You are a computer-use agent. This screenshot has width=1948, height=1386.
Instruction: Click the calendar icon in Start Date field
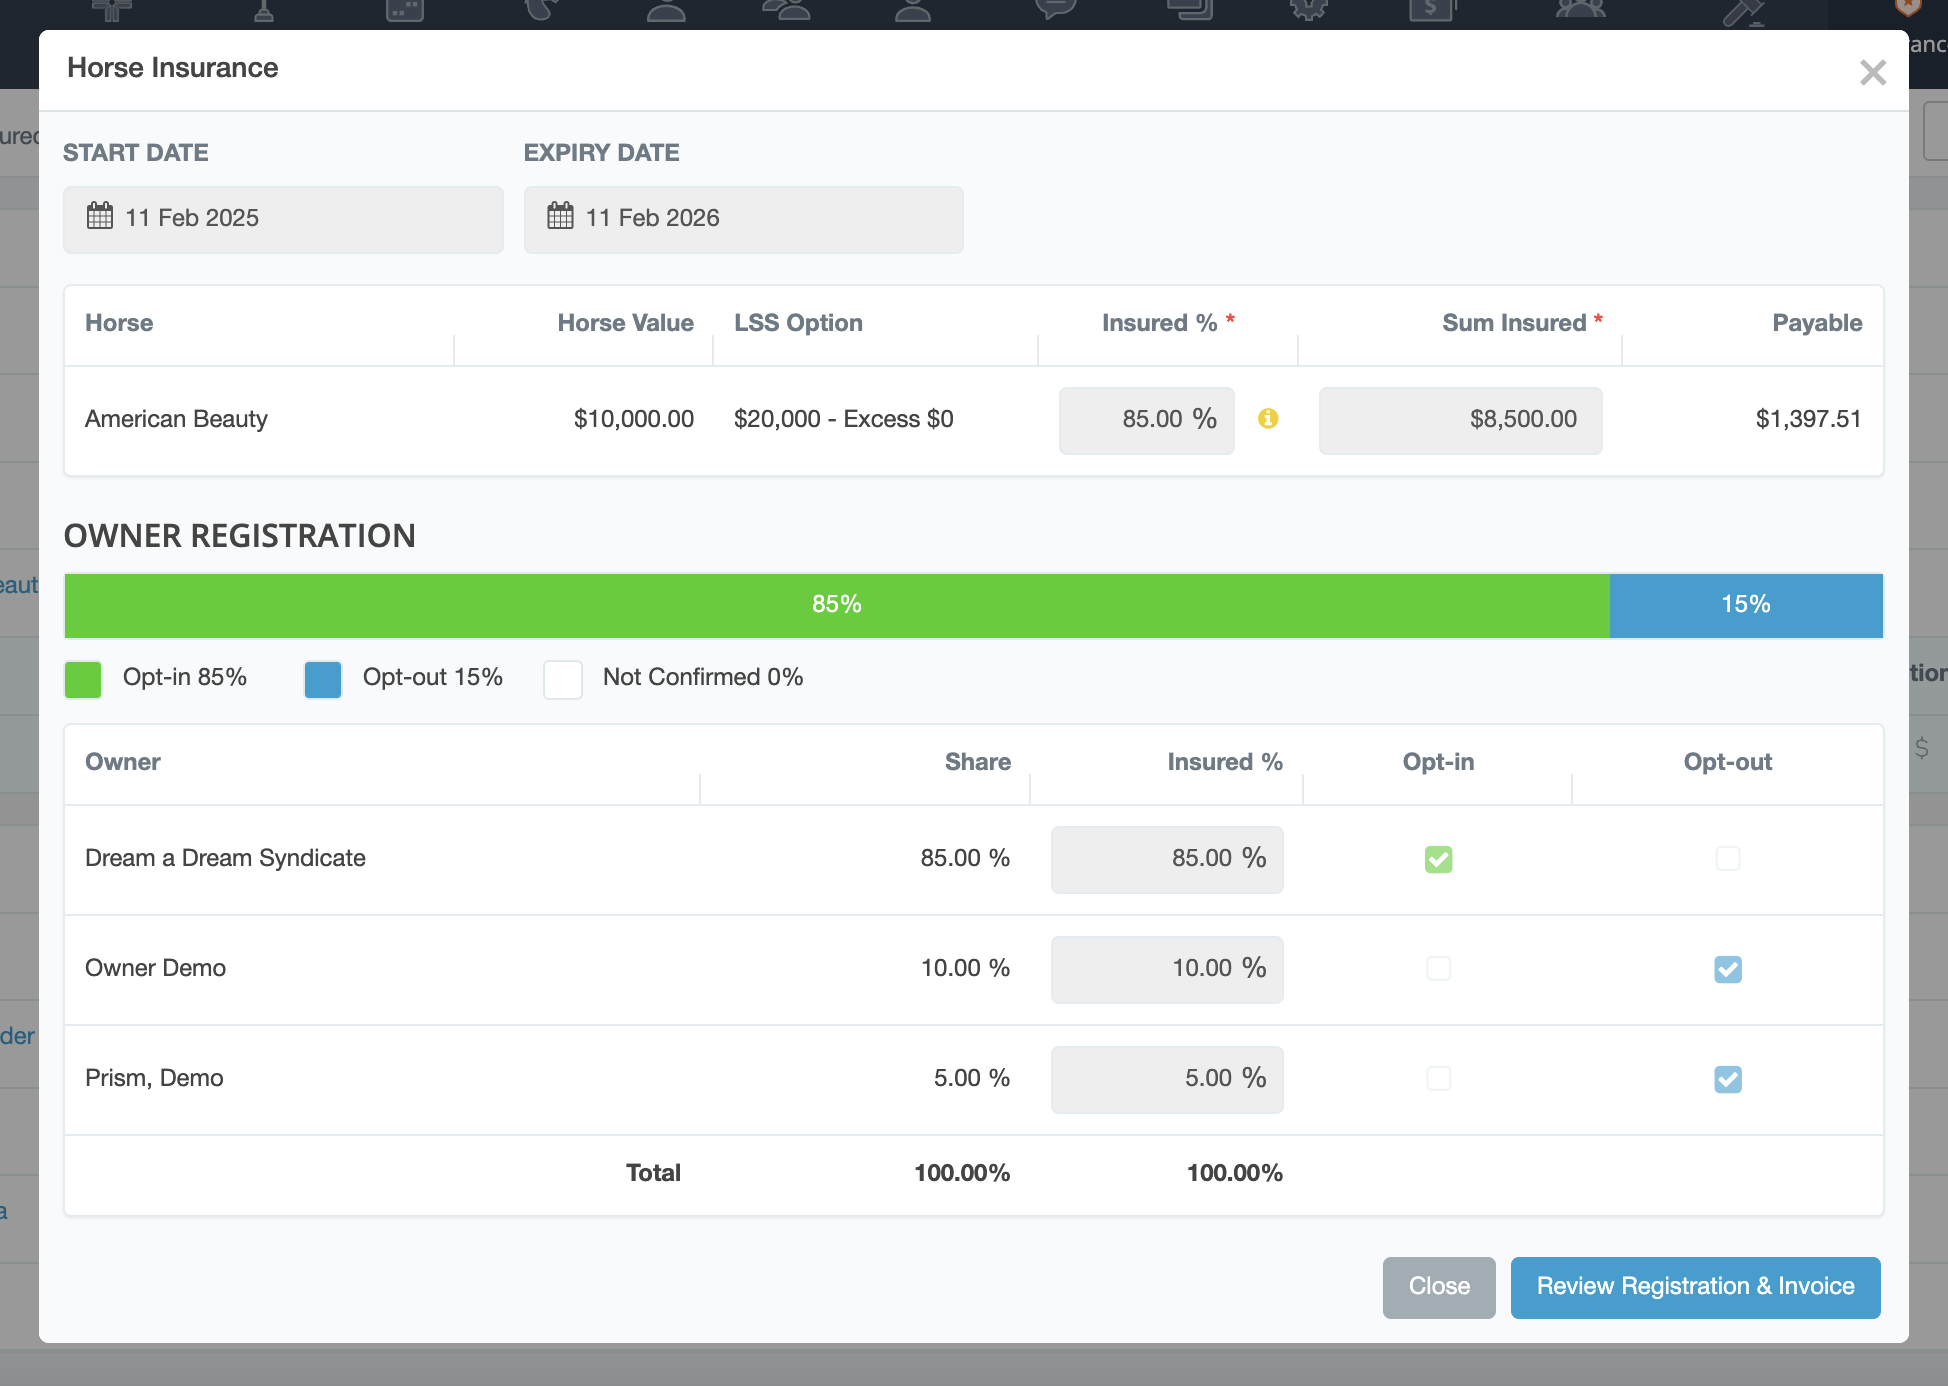[x=100, y=216]
